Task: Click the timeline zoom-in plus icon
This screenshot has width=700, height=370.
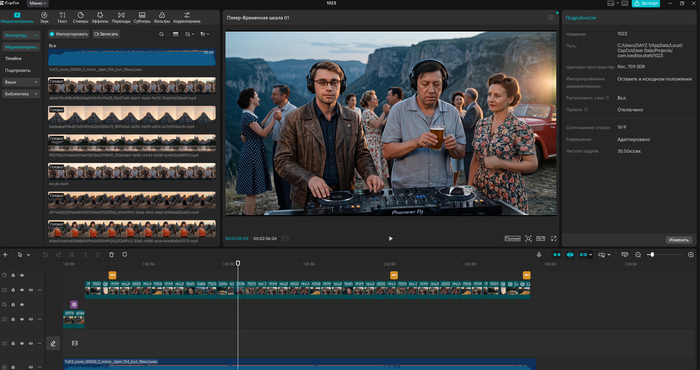Action: tap(691, 254)
